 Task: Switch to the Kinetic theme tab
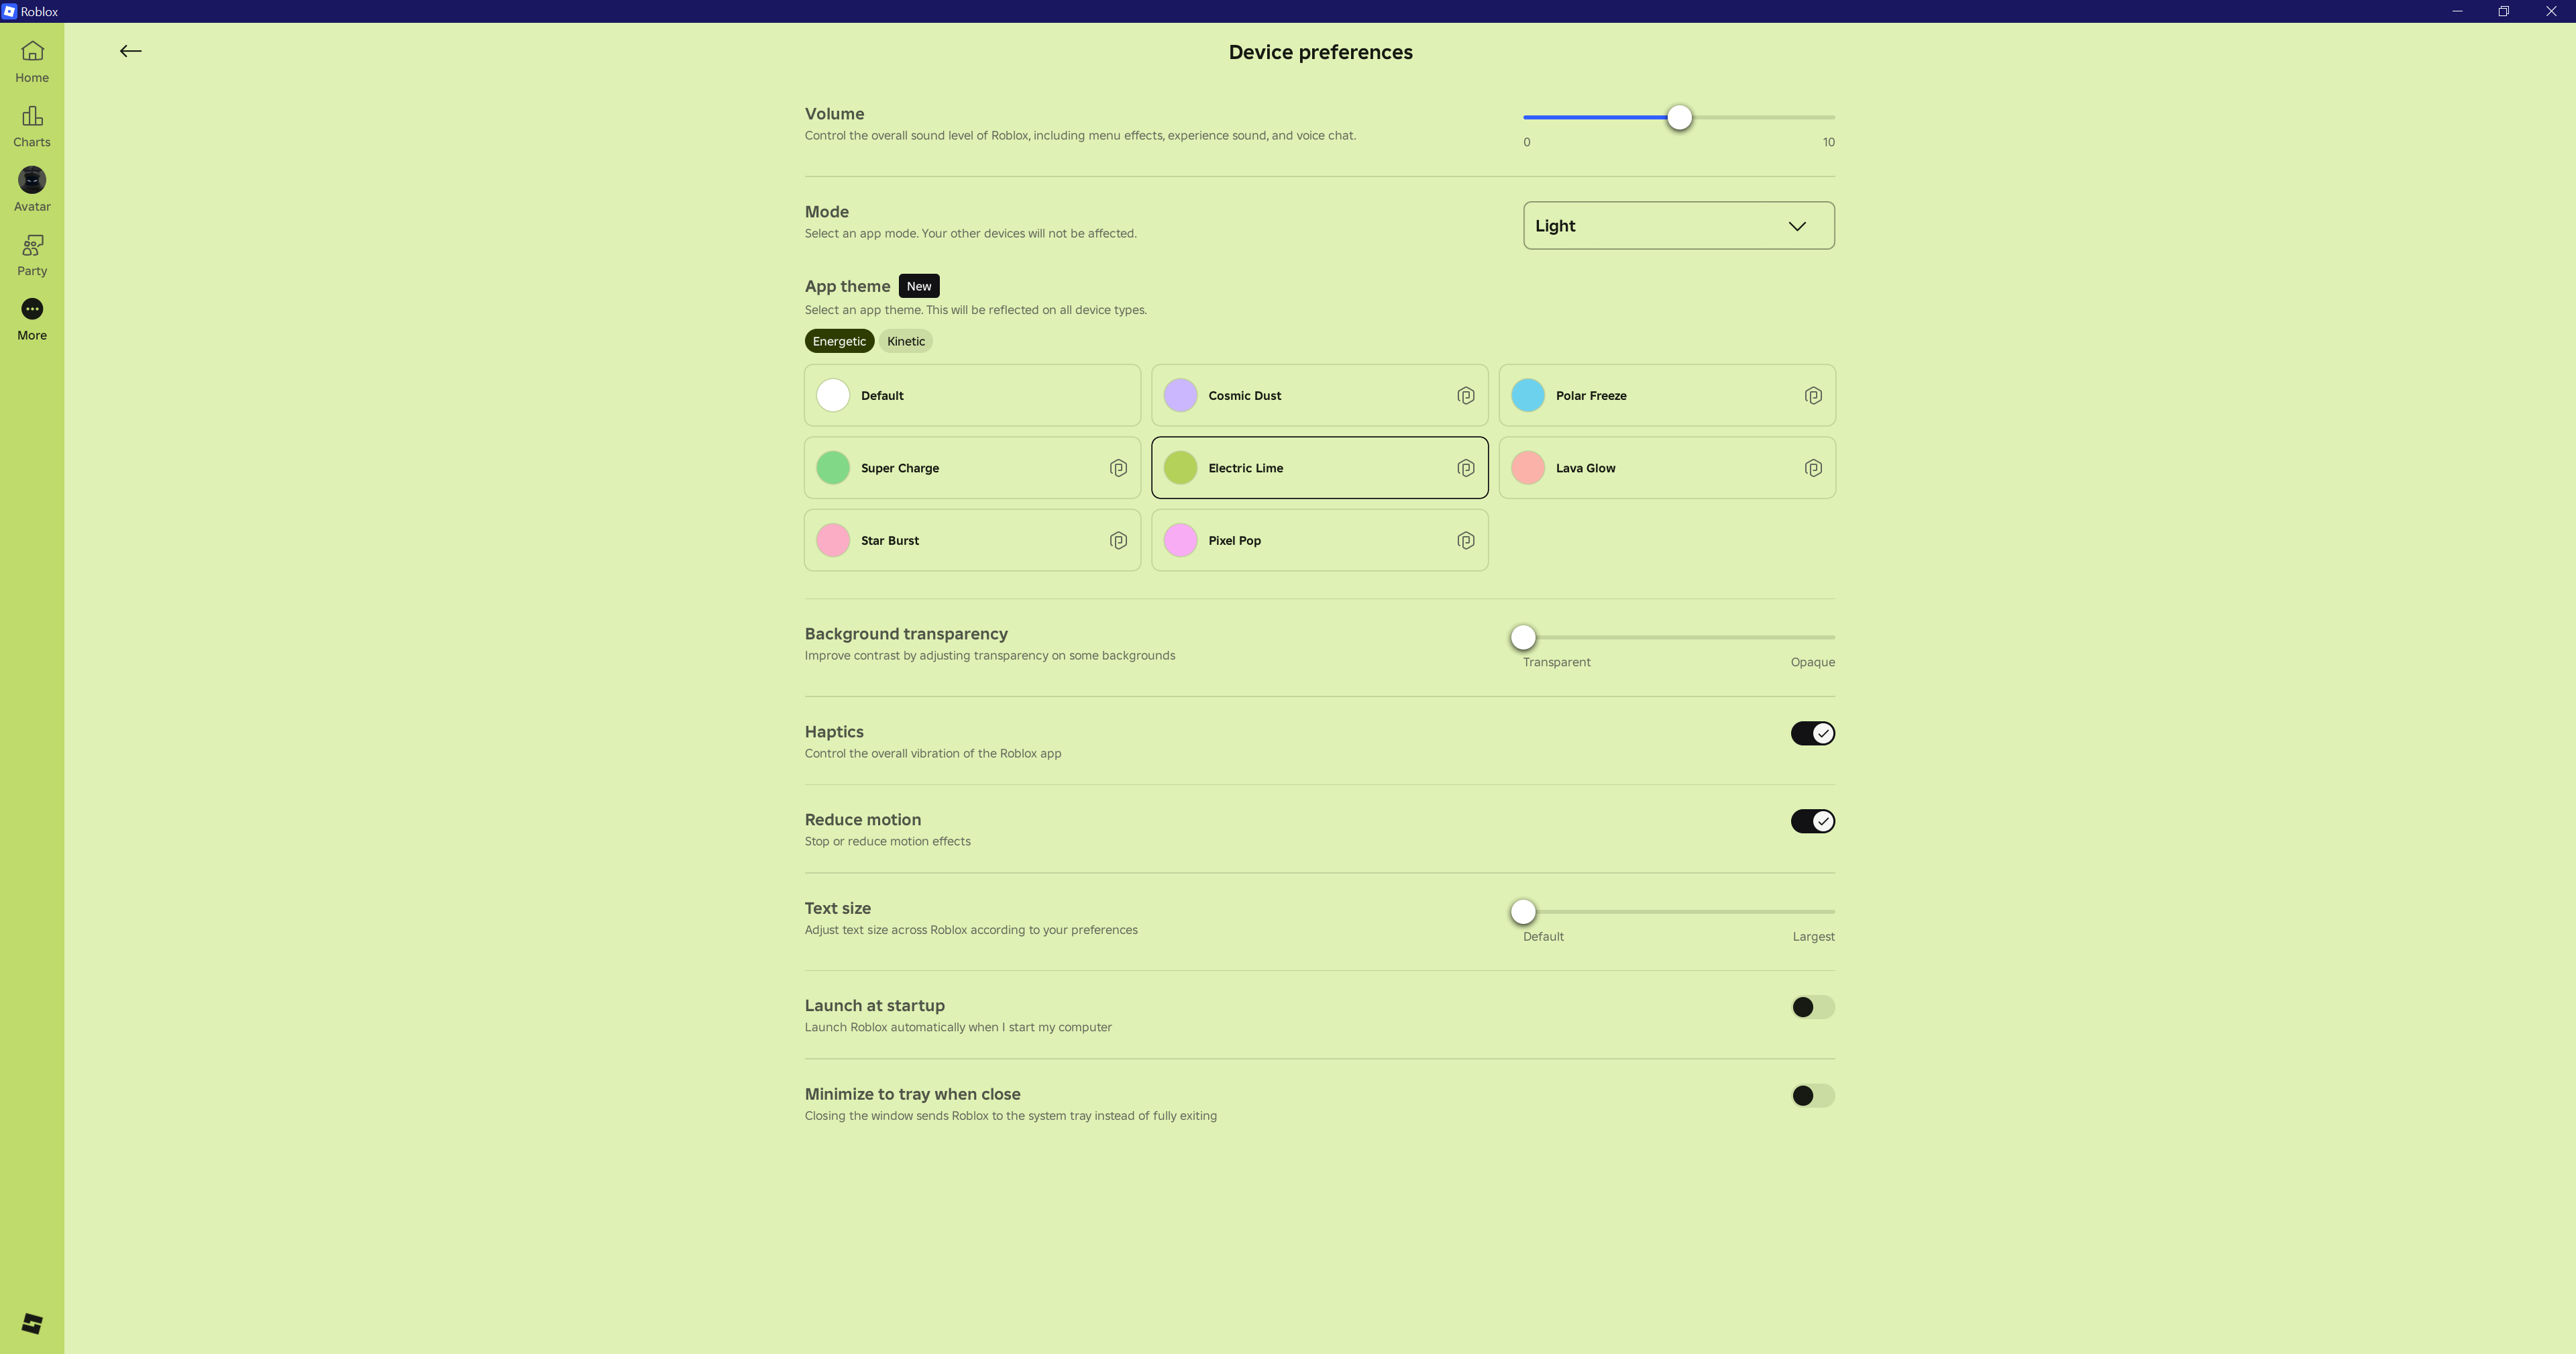pyautogui.click(x=906, y=341)
